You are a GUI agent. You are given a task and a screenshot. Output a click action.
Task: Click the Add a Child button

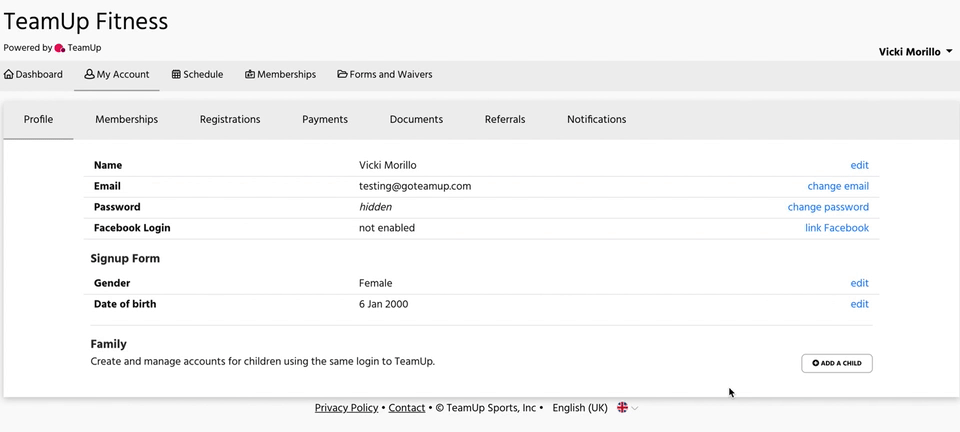(836, 363)
